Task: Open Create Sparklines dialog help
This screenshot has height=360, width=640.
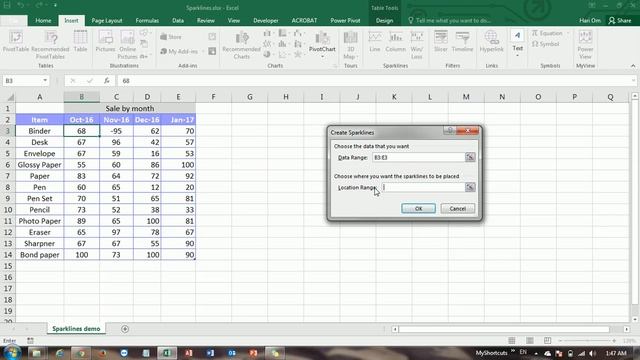Action: (449, 130)
